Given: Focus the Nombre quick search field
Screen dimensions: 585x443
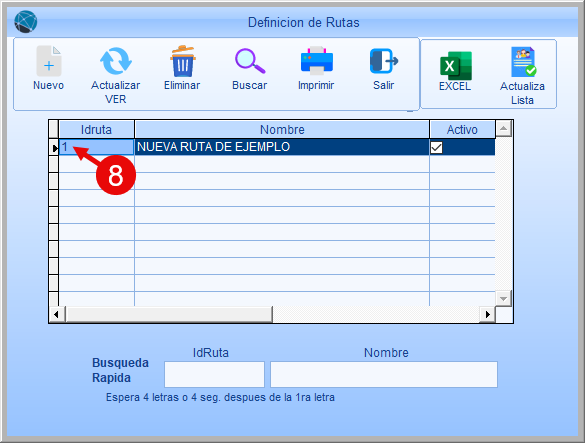Looking at the screenshot, I should [x=384, y=374].
